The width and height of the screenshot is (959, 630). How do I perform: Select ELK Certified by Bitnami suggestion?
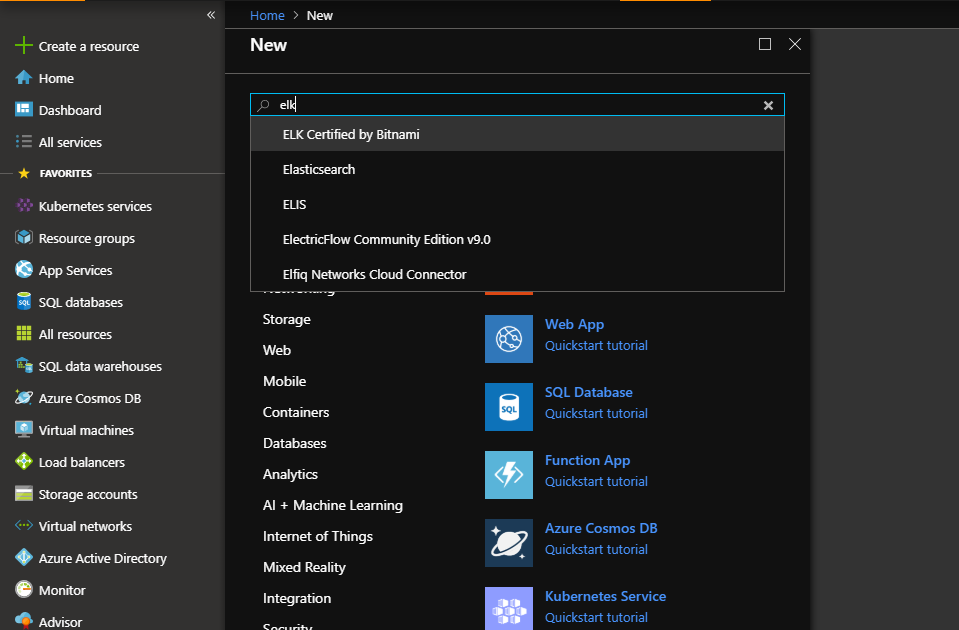pos(351,134)
